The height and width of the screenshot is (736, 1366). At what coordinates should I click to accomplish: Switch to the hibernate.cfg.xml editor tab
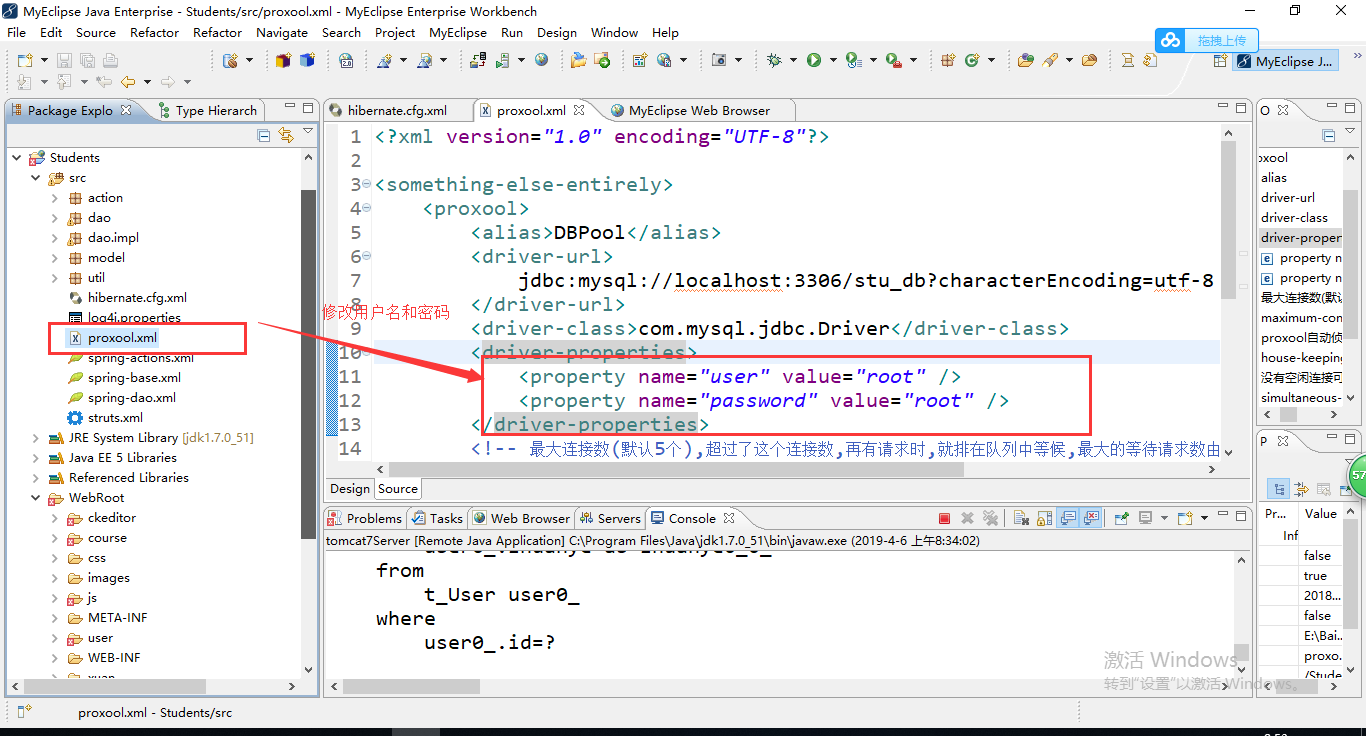pos(398,109)
